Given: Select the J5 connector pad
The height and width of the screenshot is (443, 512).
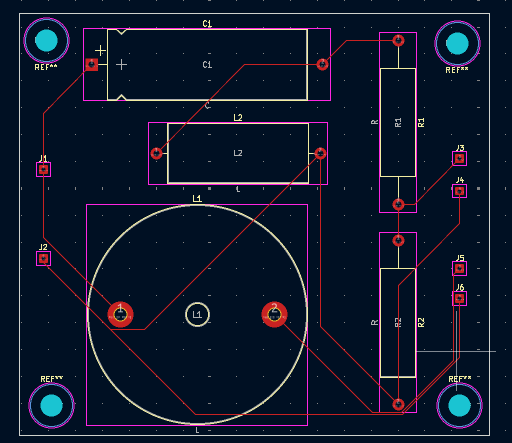Looking at the screenshot, I should pyautogui.click(x=459, y=268).
